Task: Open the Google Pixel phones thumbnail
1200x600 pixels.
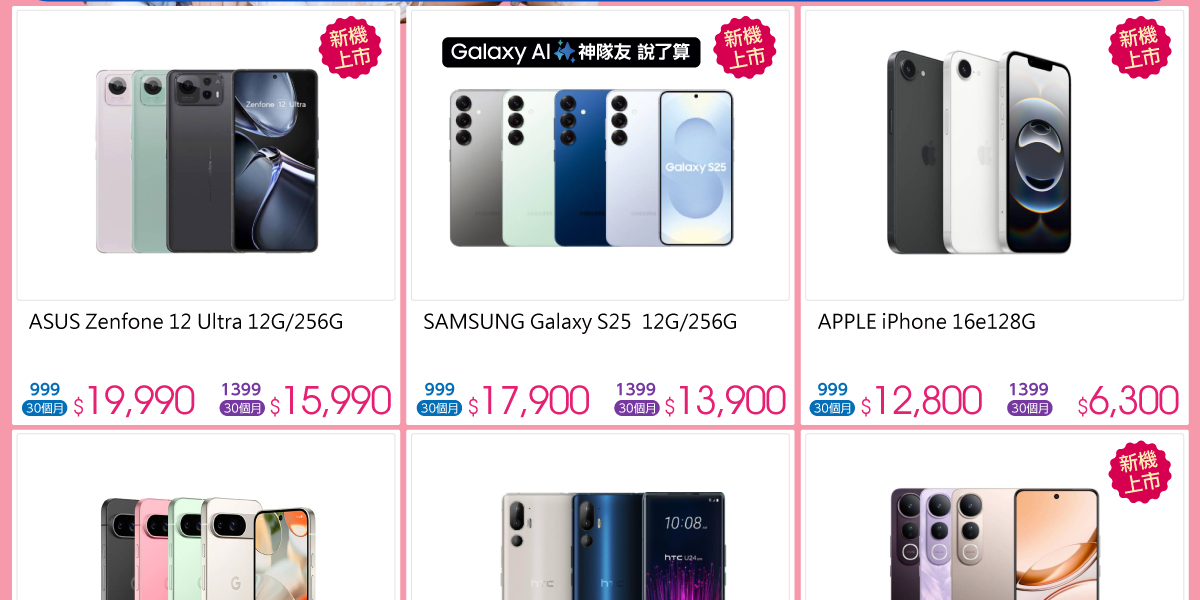Action: [x=208, y=548]
